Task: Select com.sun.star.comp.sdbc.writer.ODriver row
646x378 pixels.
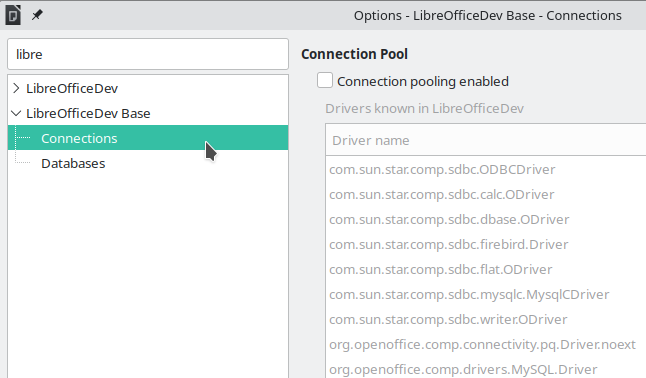Action: [x=486, y=319]
